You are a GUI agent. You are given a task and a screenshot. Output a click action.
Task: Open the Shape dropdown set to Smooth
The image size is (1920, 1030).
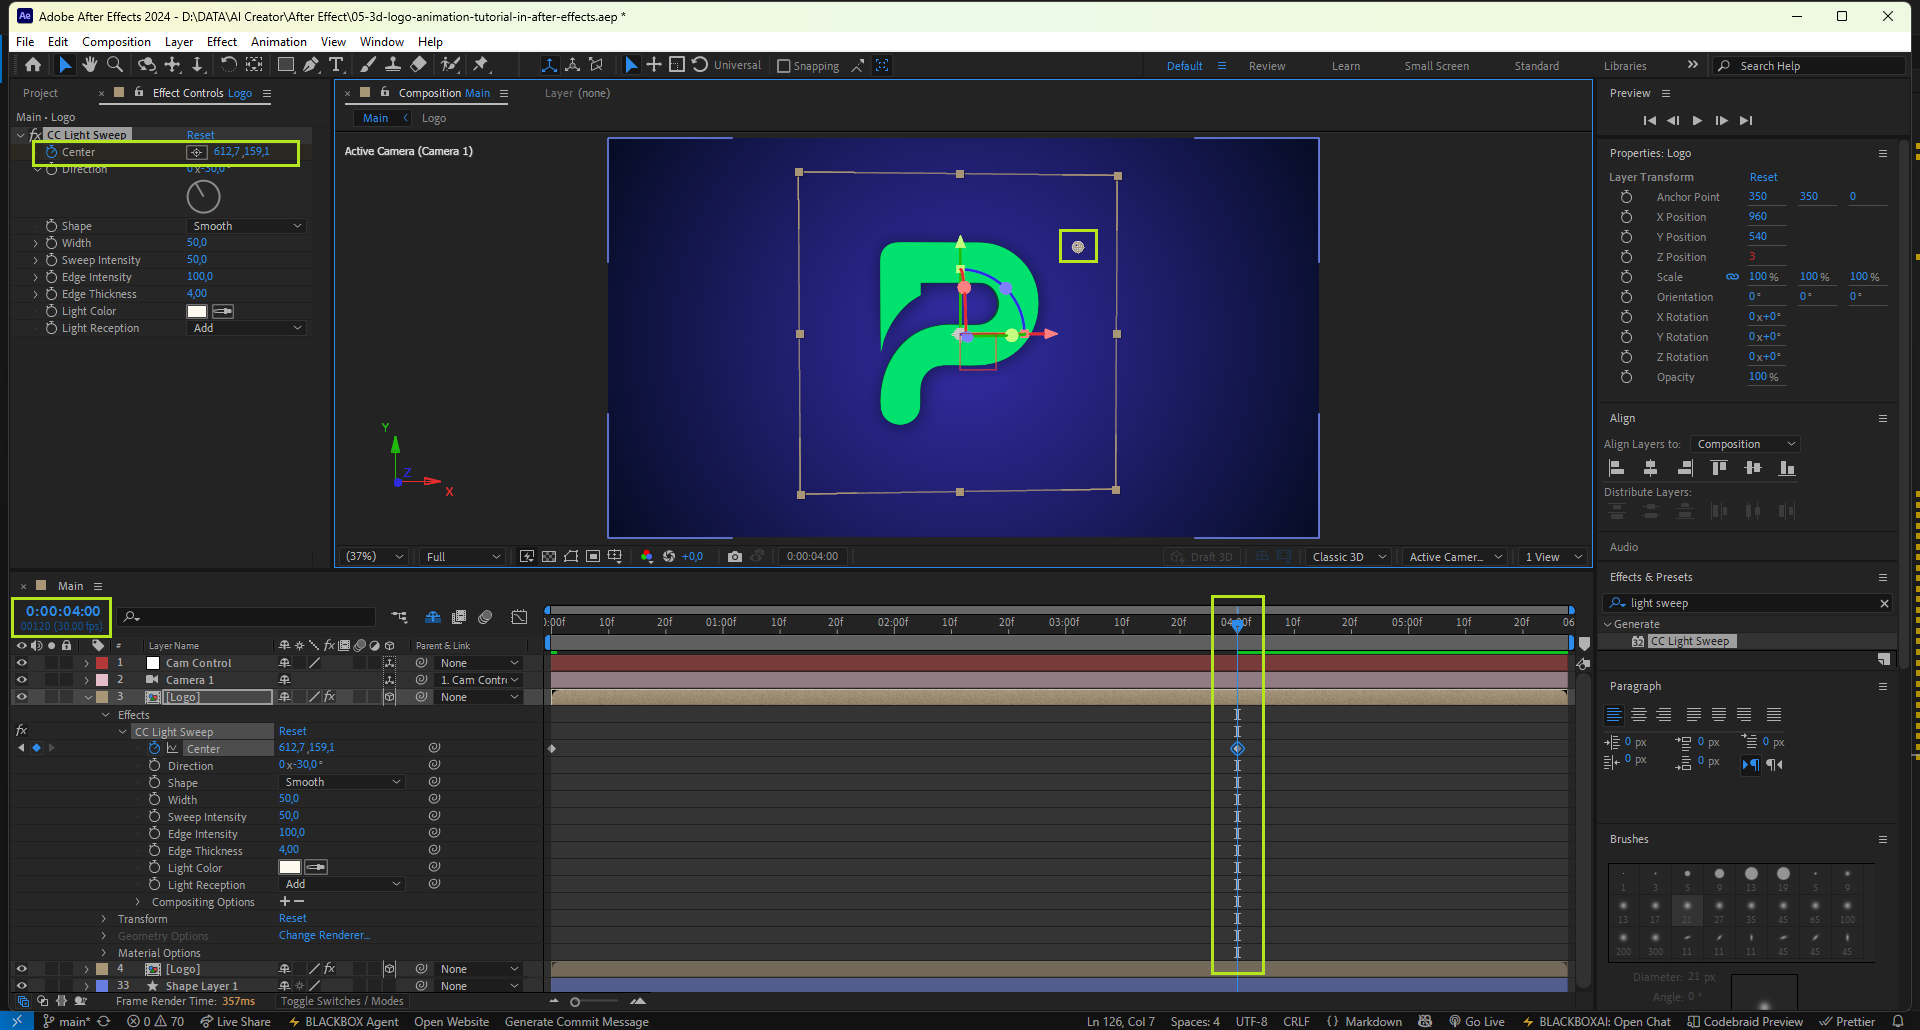pos(246,226)
